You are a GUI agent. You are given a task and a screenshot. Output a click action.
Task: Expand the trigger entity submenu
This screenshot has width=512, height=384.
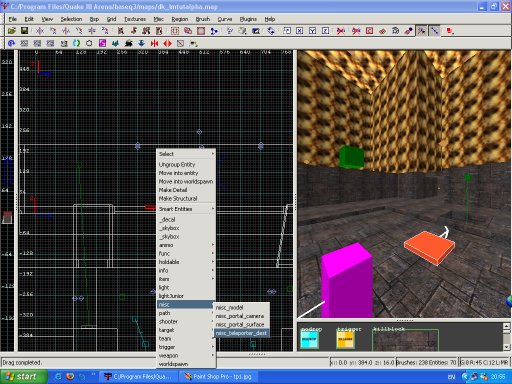(186, 347)
